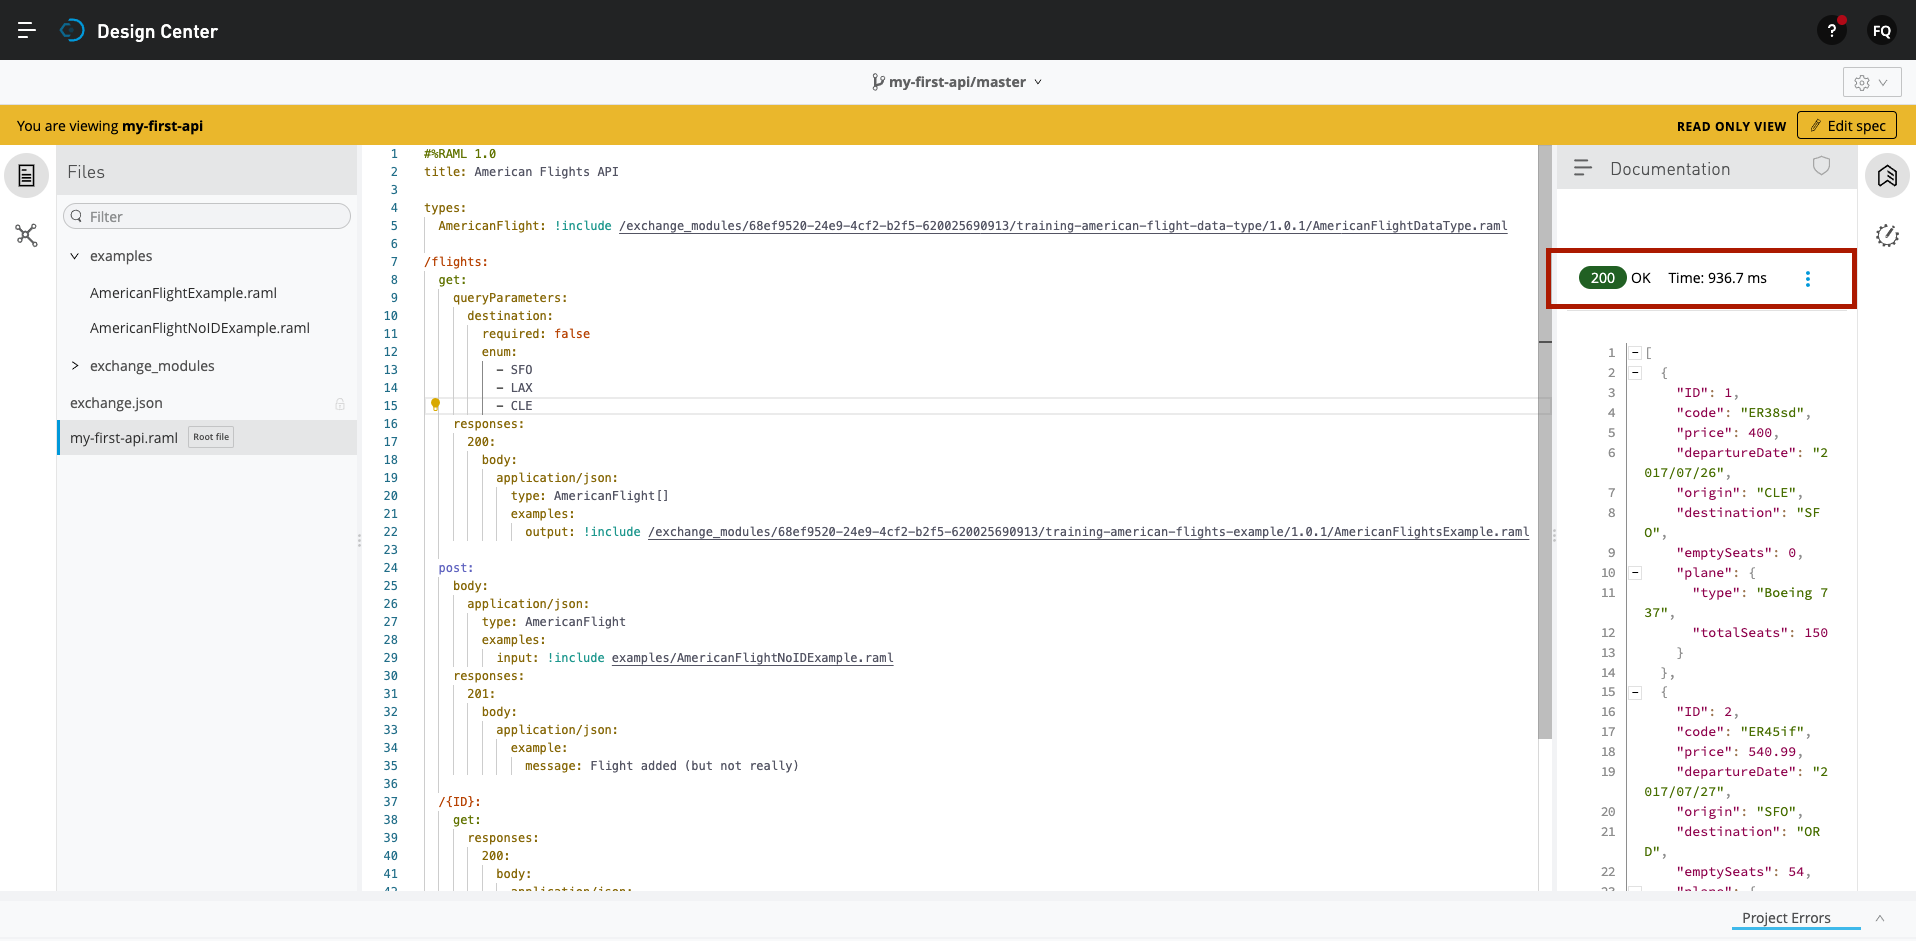Viewport: 1916px width, 941px height.
Task: Click the shield icon in Documentation header
Action: [x=1821, y=166]
